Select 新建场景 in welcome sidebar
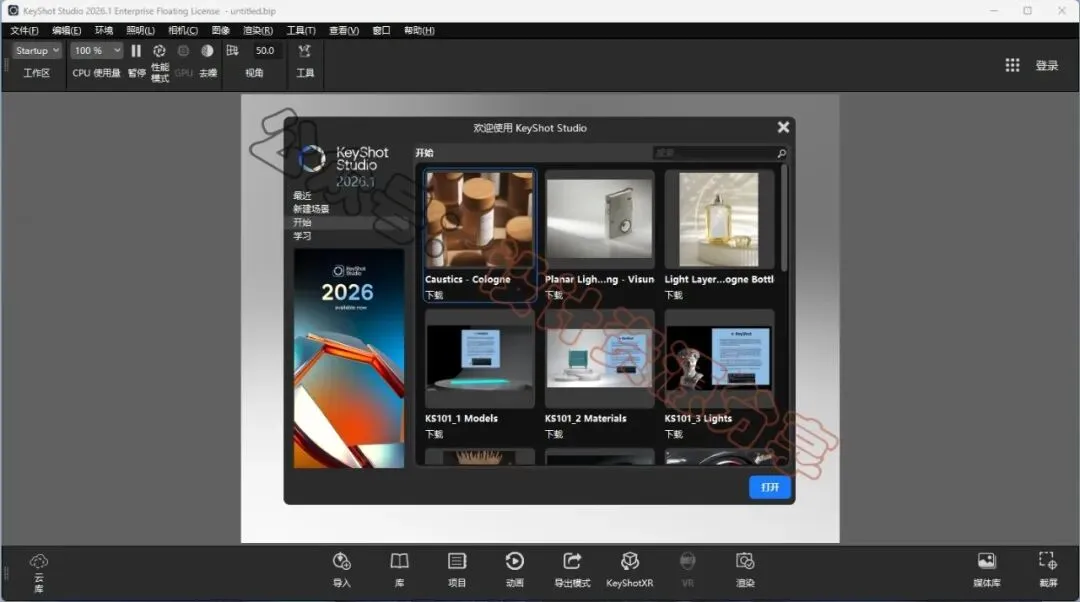 [x=311, y=209]
